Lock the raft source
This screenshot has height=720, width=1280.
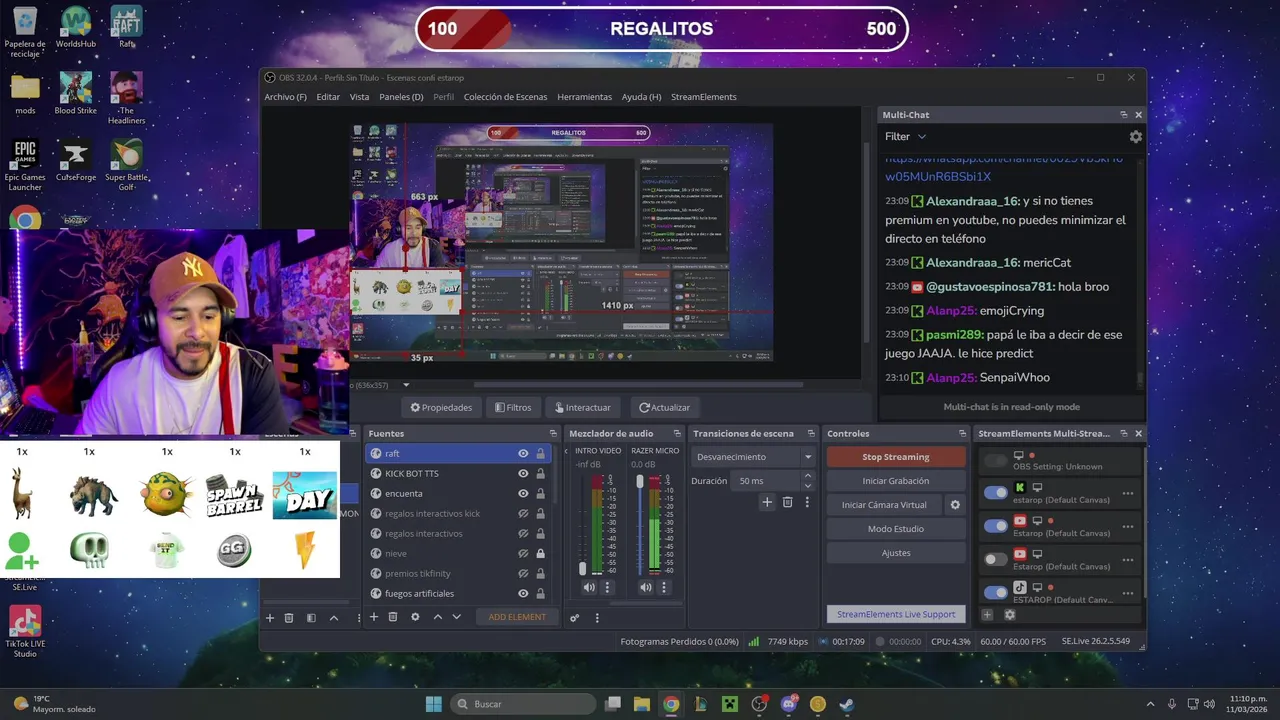point(540,453)
